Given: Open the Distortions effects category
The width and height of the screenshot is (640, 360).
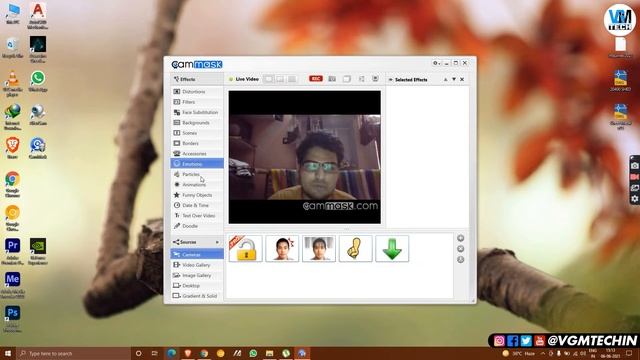Looking at the screenshot, I should [197, 91].
